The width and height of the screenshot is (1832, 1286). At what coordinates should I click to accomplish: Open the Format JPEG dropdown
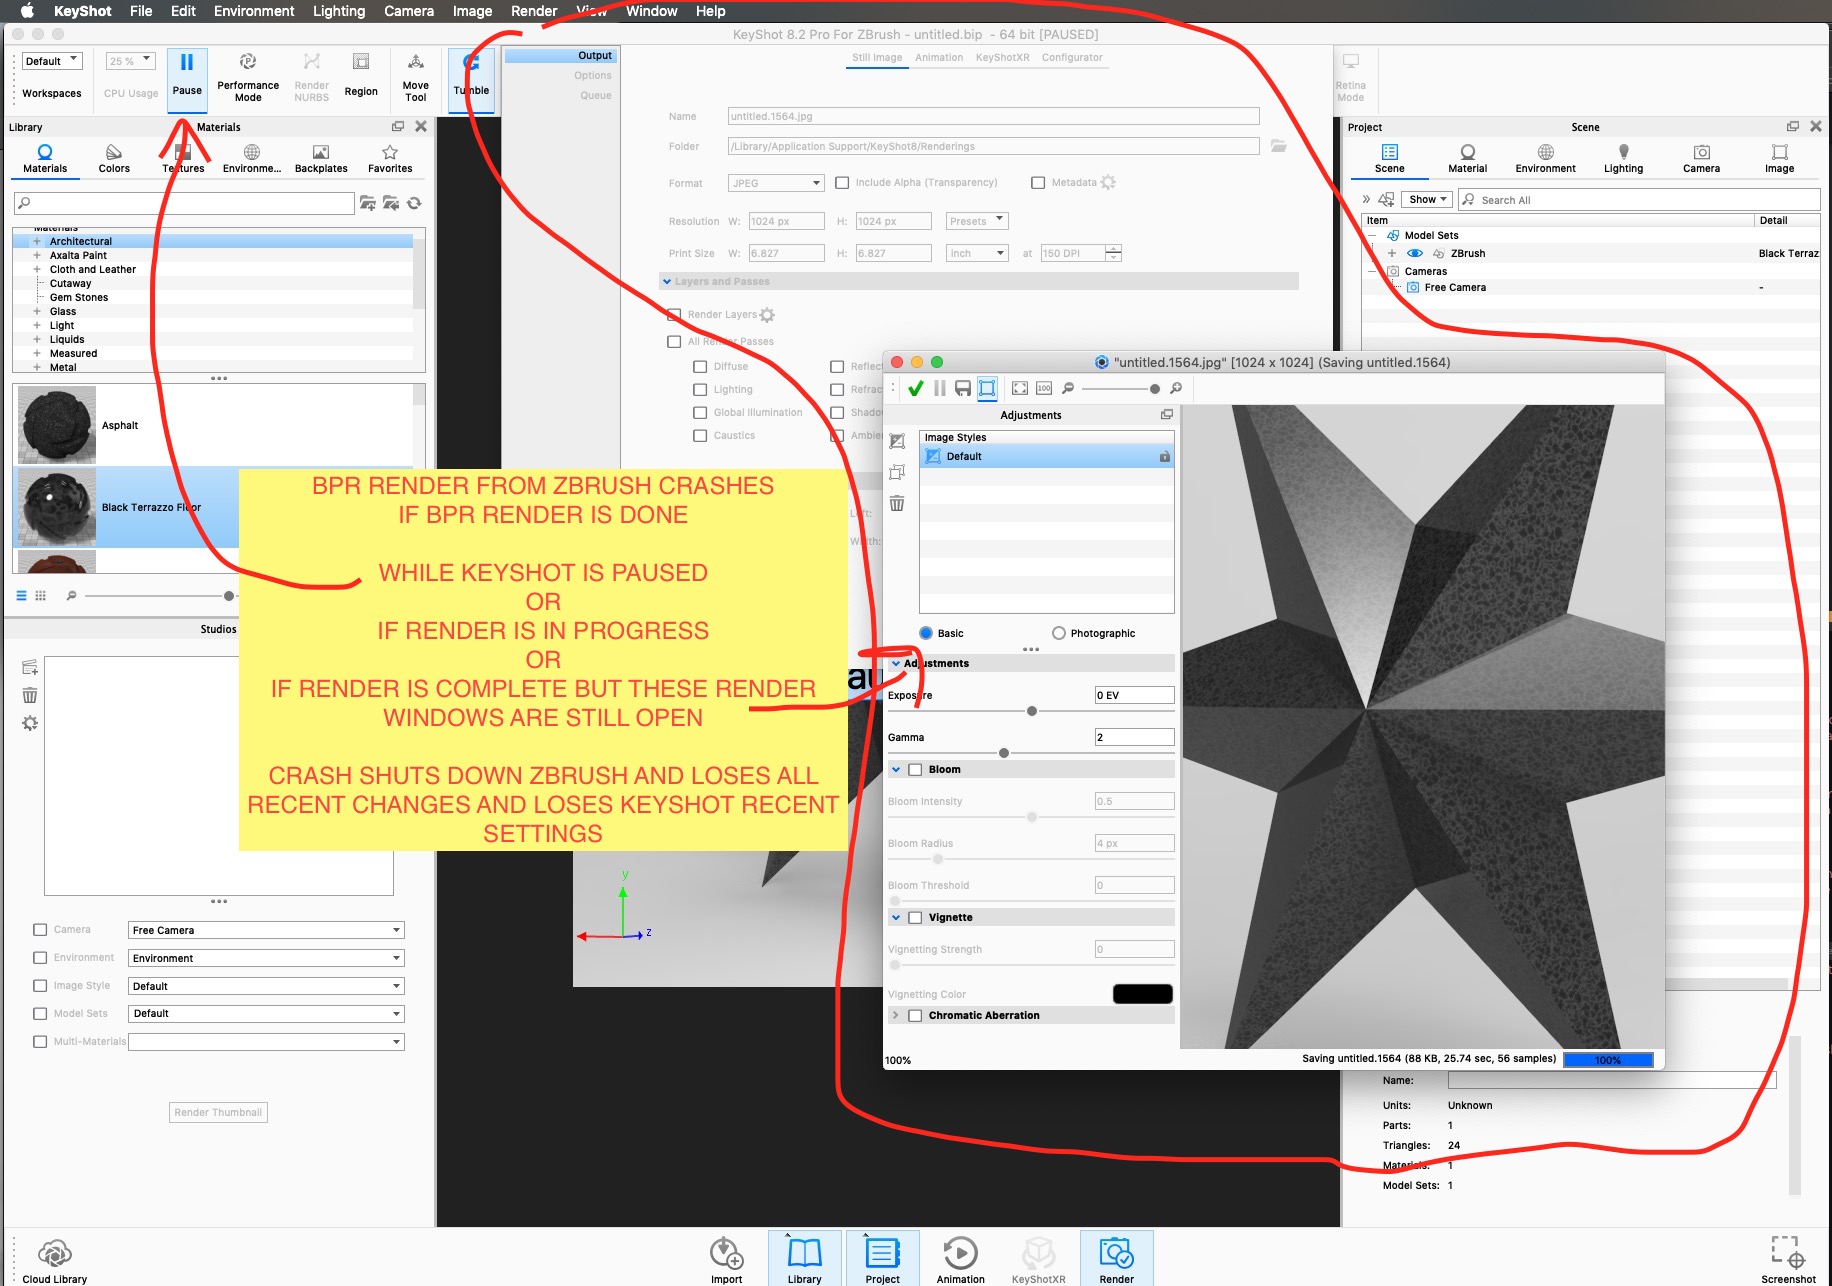tap(776, 183)
